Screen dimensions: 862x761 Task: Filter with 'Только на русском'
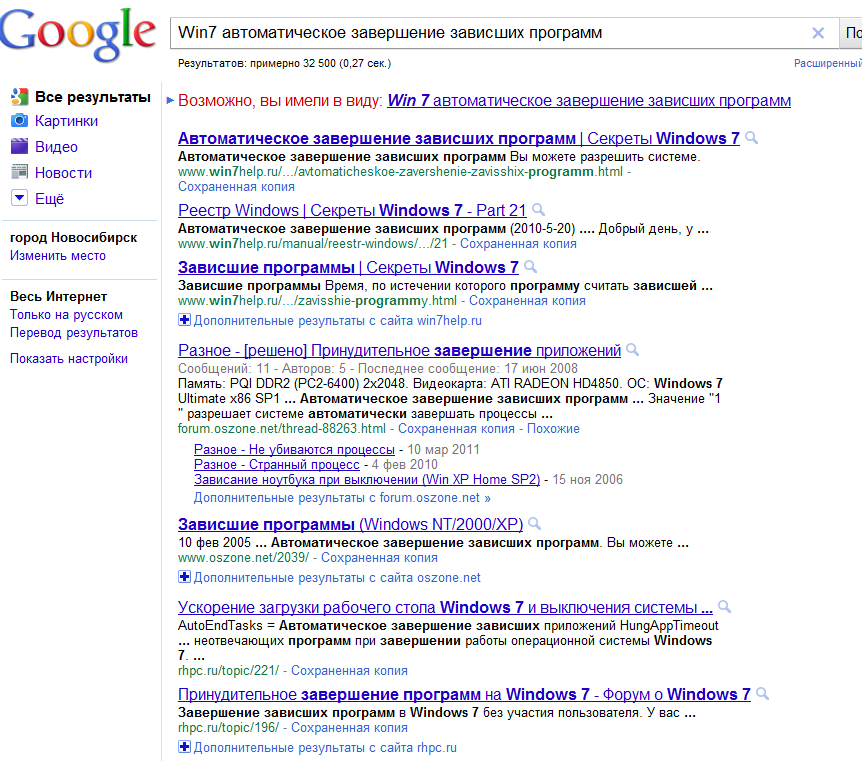click(x=67, y=315)
